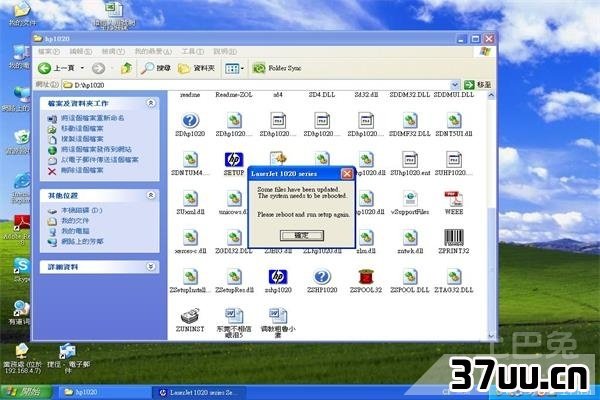The height and width of the screenshot is (400, 600).
Task: Open the Back button history dropdown arrow
Action: [x=82, y=68]
